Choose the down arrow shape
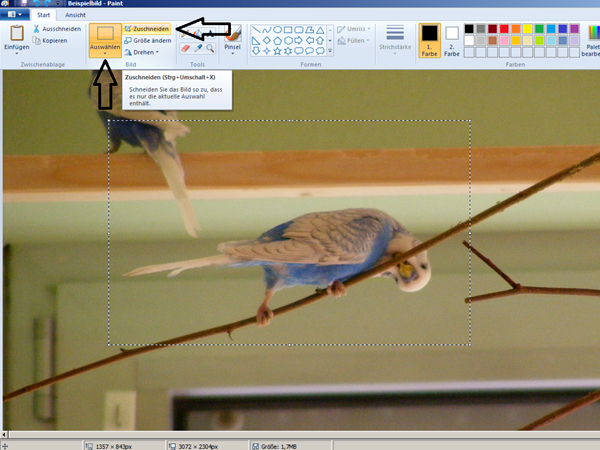600x450 pixels. 256,51
